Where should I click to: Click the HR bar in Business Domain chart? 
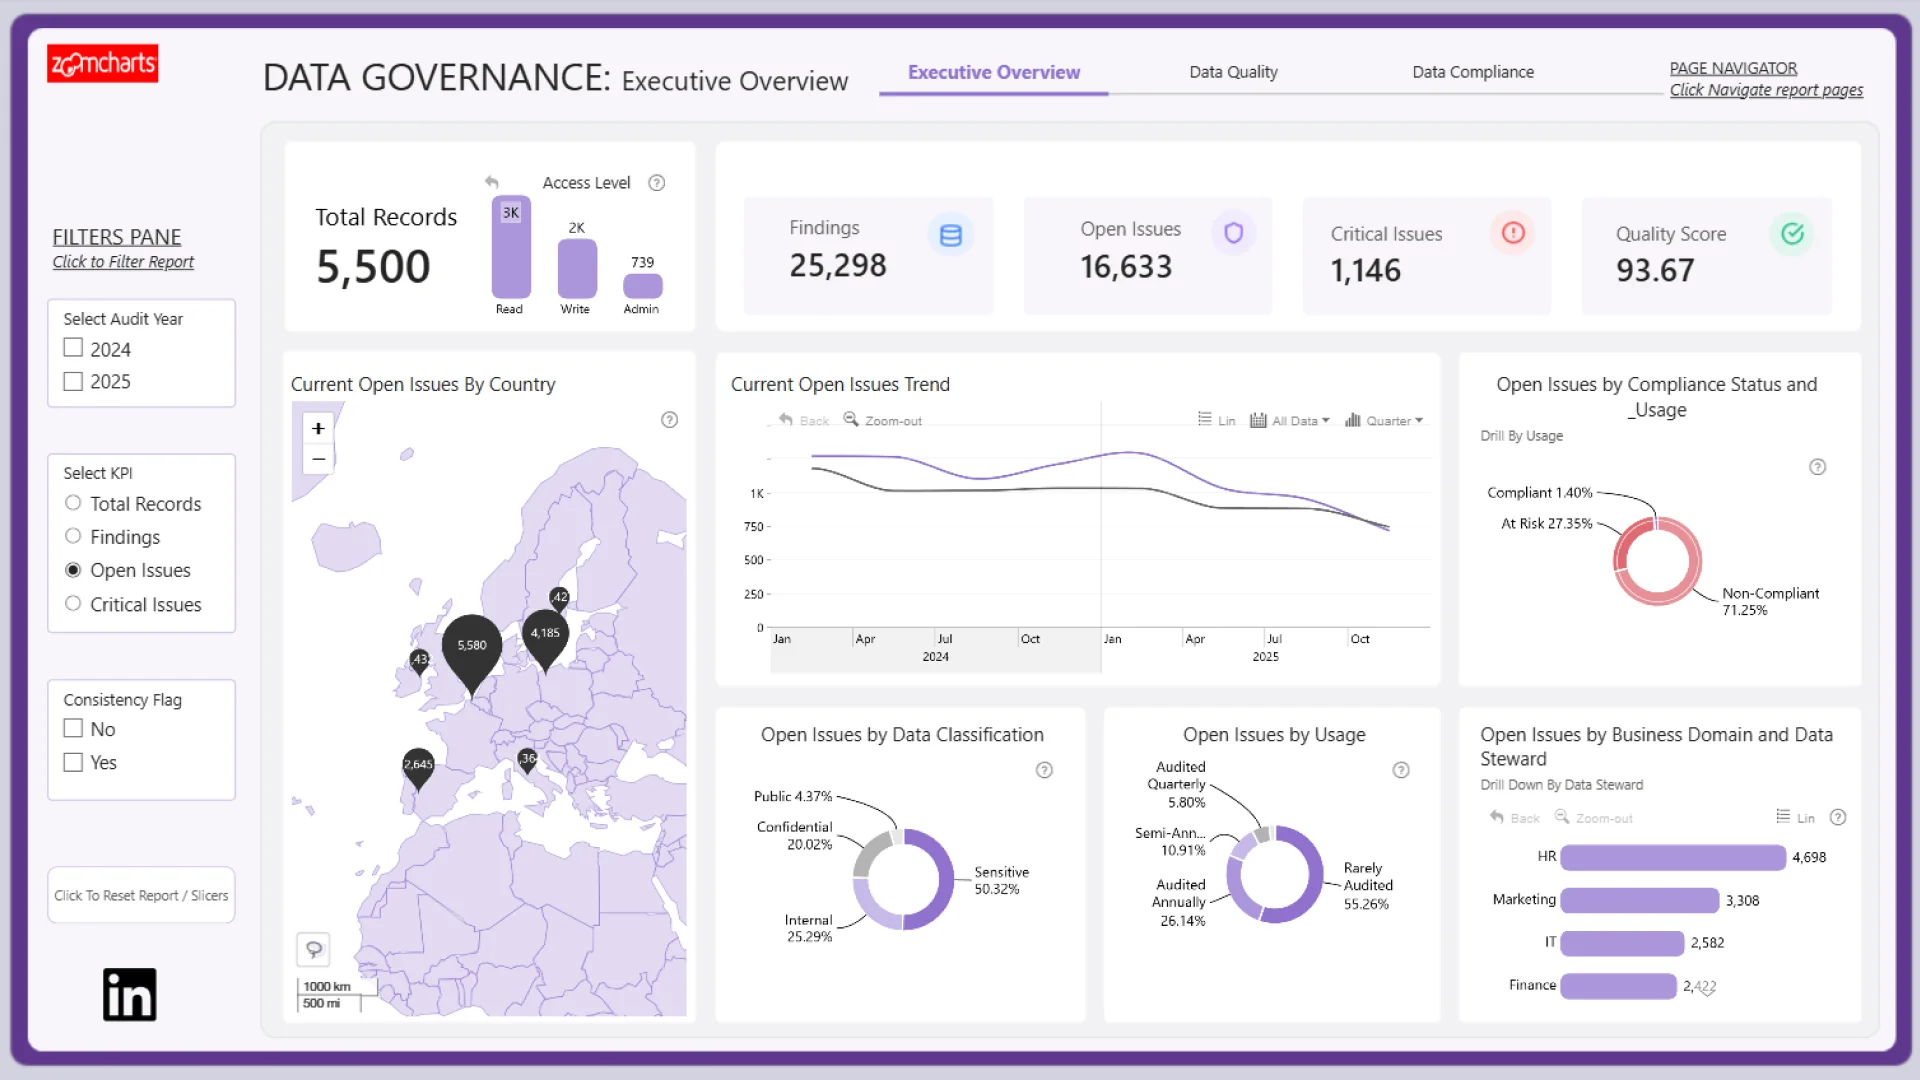[1672, 857]
